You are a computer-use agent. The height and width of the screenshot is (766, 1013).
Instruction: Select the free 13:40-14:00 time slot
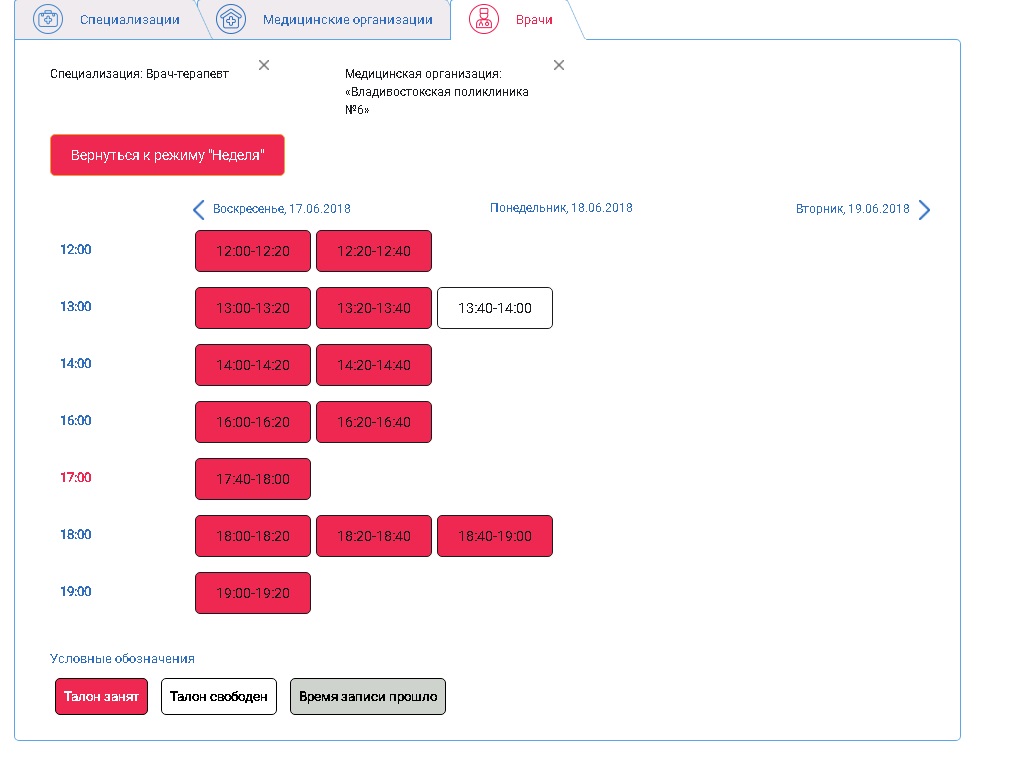(x=494, y=308)
